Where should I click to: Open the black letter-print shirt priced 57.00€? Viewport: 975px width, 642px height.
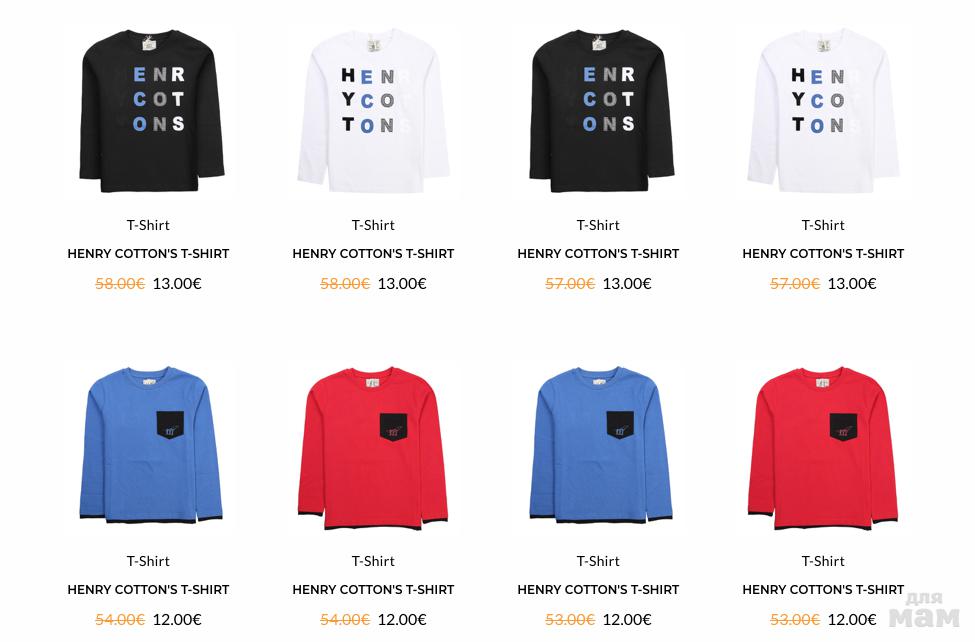tap(602, 111)
